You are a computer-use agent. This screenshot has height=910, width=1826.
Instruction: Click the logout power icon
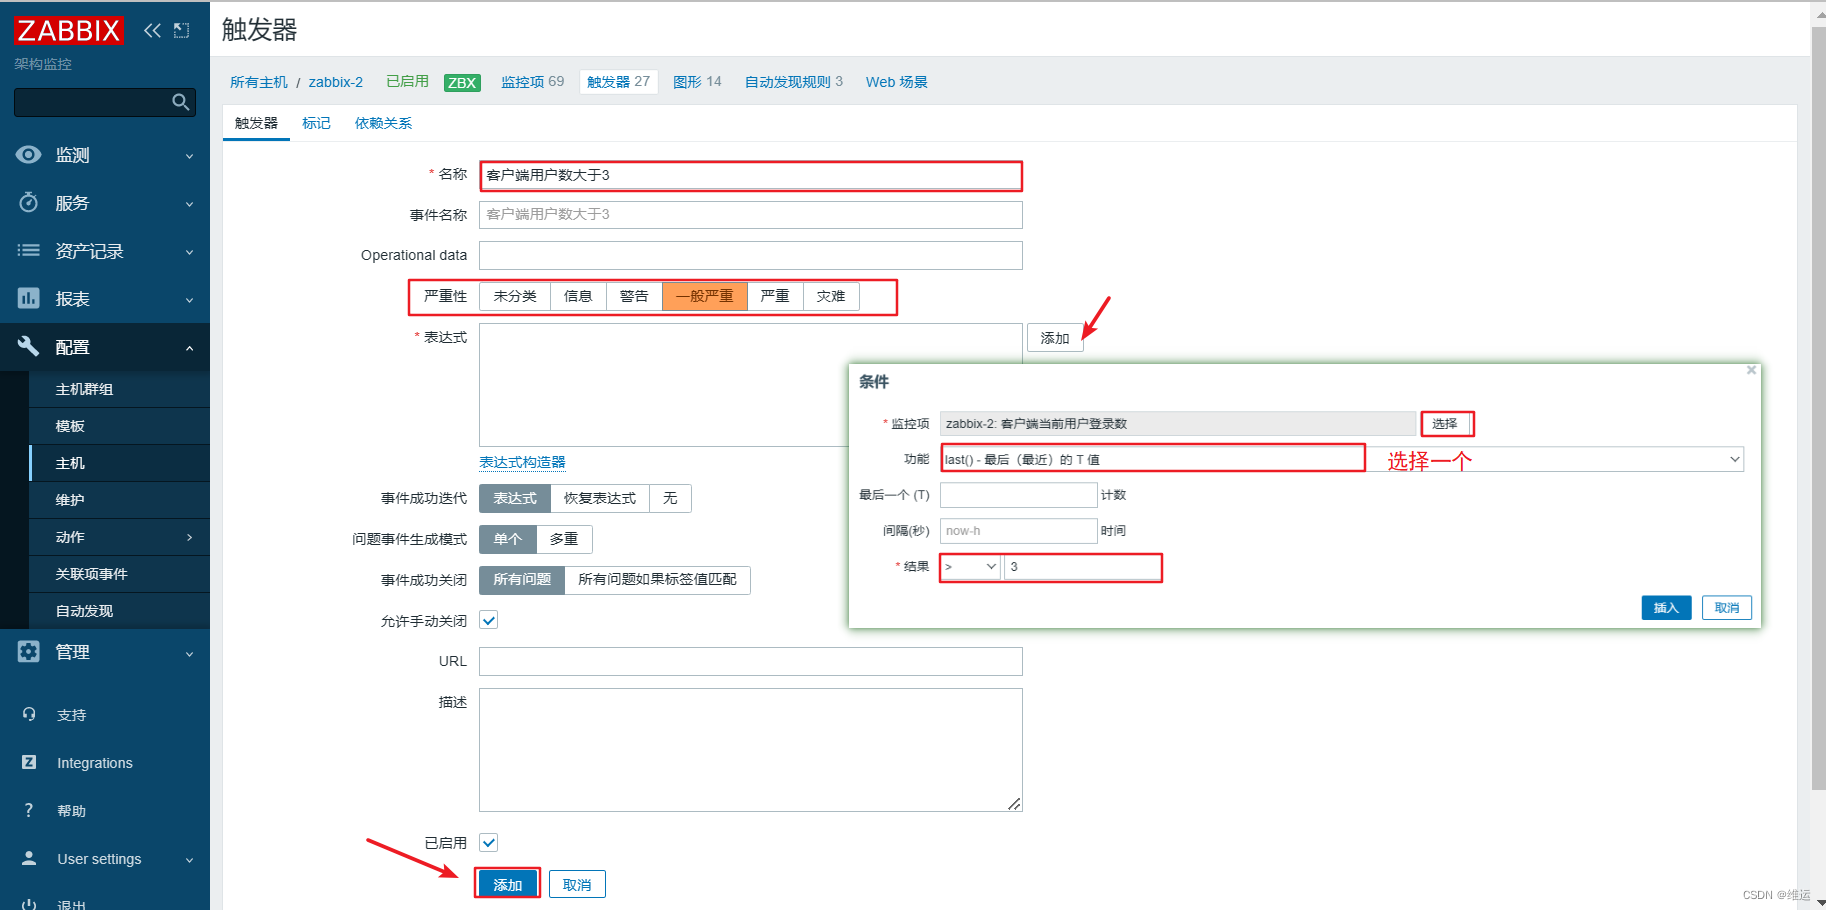29,904
